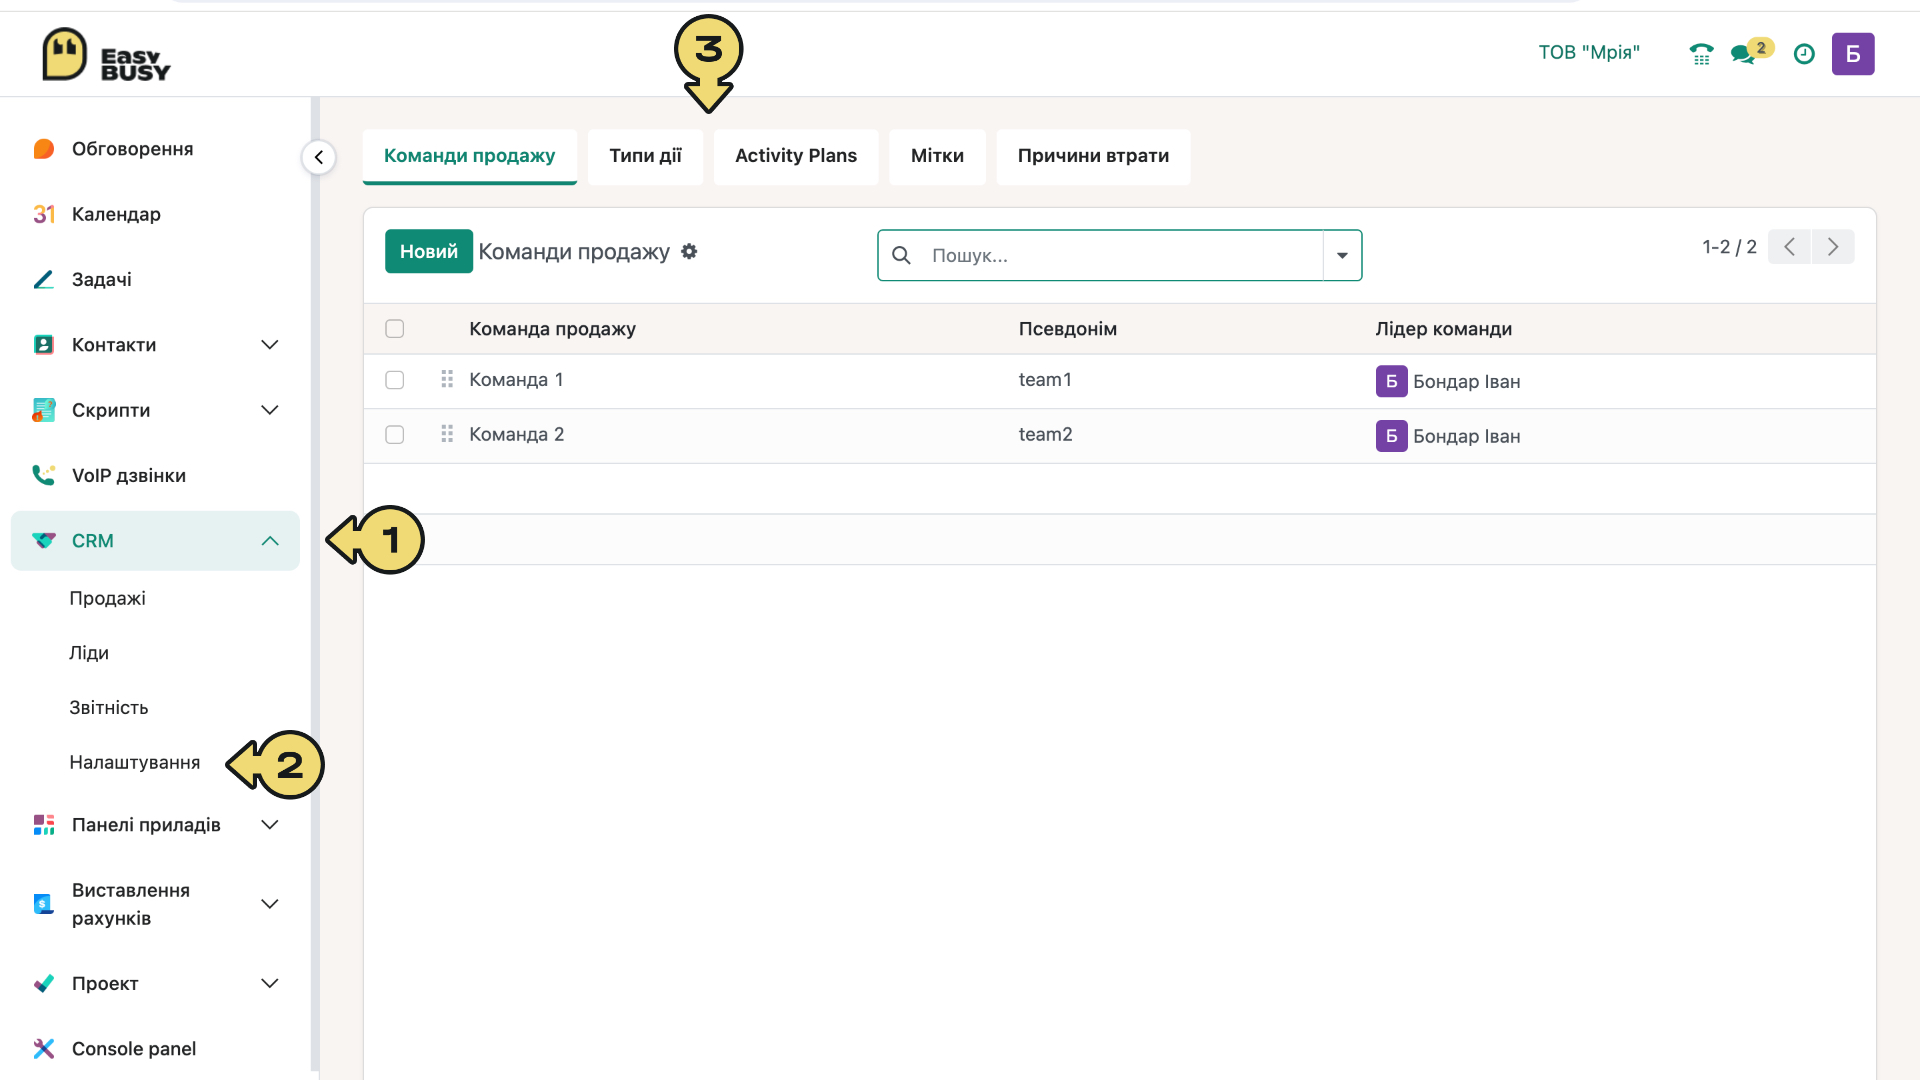Click the ТОВ "Мрія" company switcher
Image resolution: width=1920 pixels, height=1080 pixels.
(x=1589, y=53)
